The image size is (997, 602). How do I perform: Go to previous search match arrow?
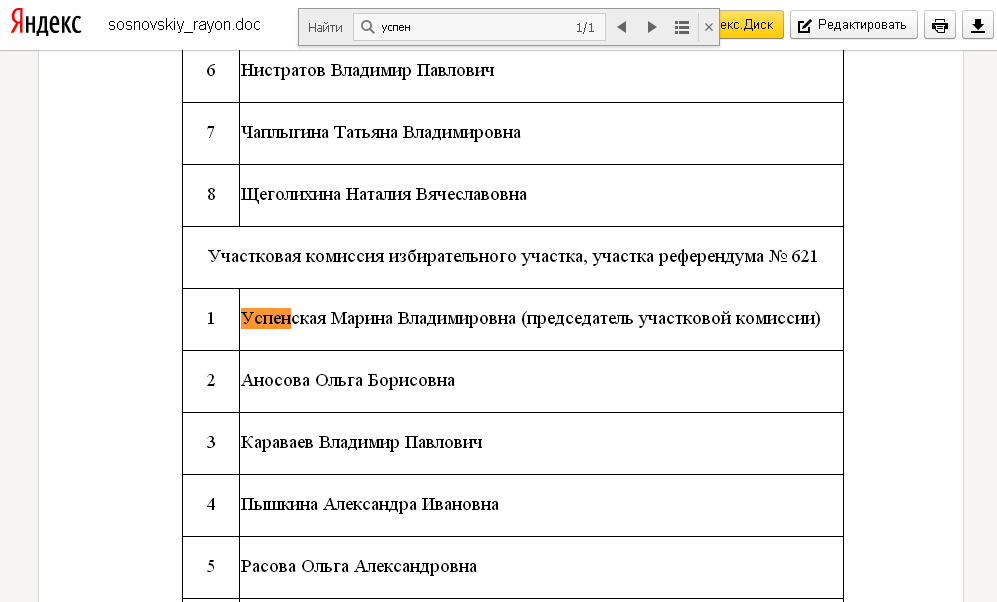622,27
